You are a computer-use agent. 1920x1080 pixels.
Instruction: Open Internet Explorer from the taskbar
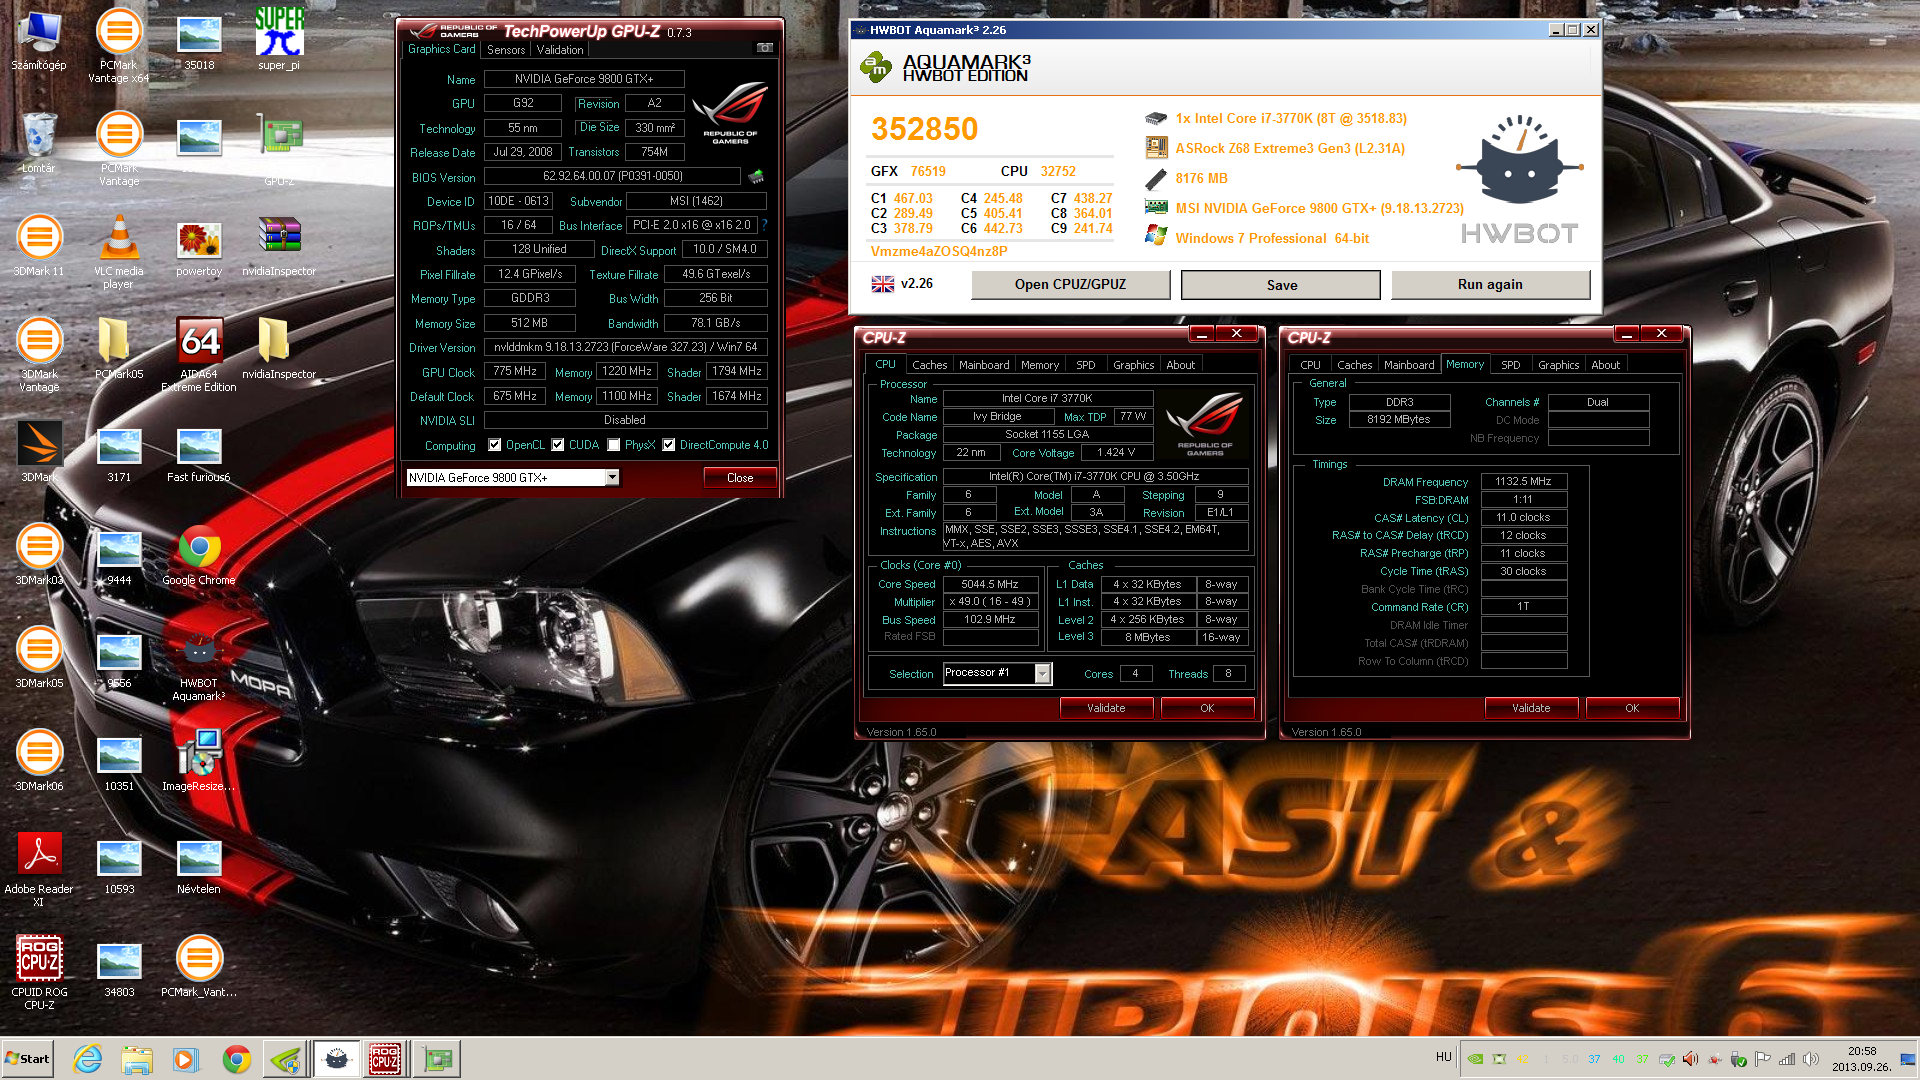click(88, 1059)
